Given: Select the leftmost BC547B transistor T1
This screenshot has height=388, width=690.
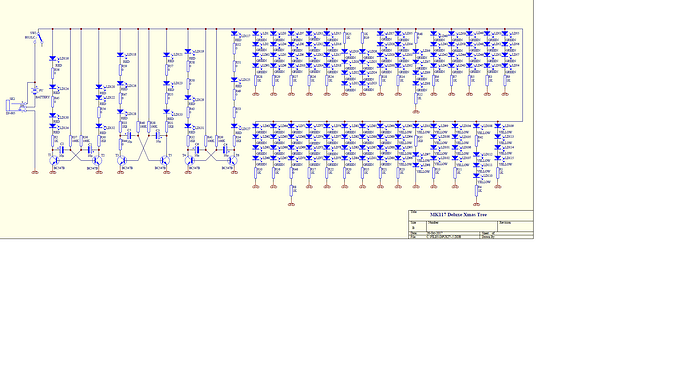Looking at the screenshot, I should point(53,161).
